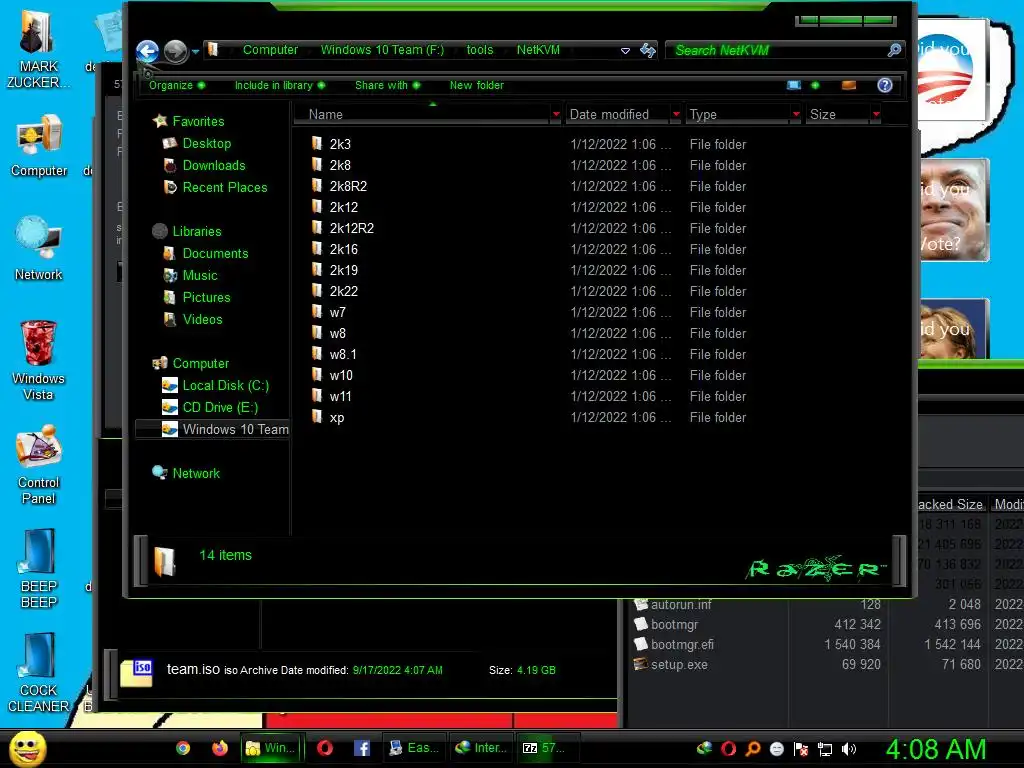Open the Include in library menu
Image resolution: width=1024 pixels, height=768 pixels.
[280, 86]
